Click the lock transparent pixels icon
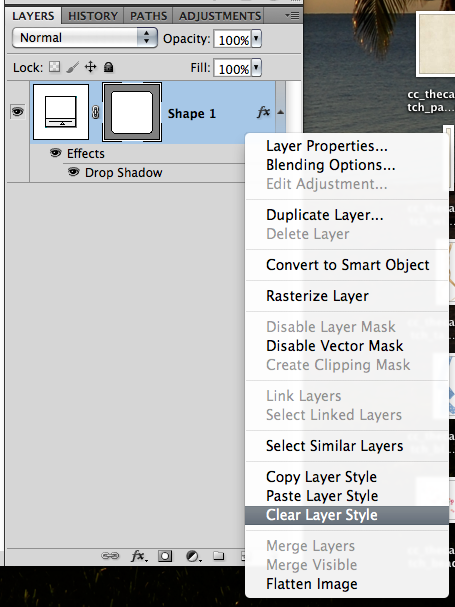The height and width of the screenshot is (607, 455). [x=55, y=67]
